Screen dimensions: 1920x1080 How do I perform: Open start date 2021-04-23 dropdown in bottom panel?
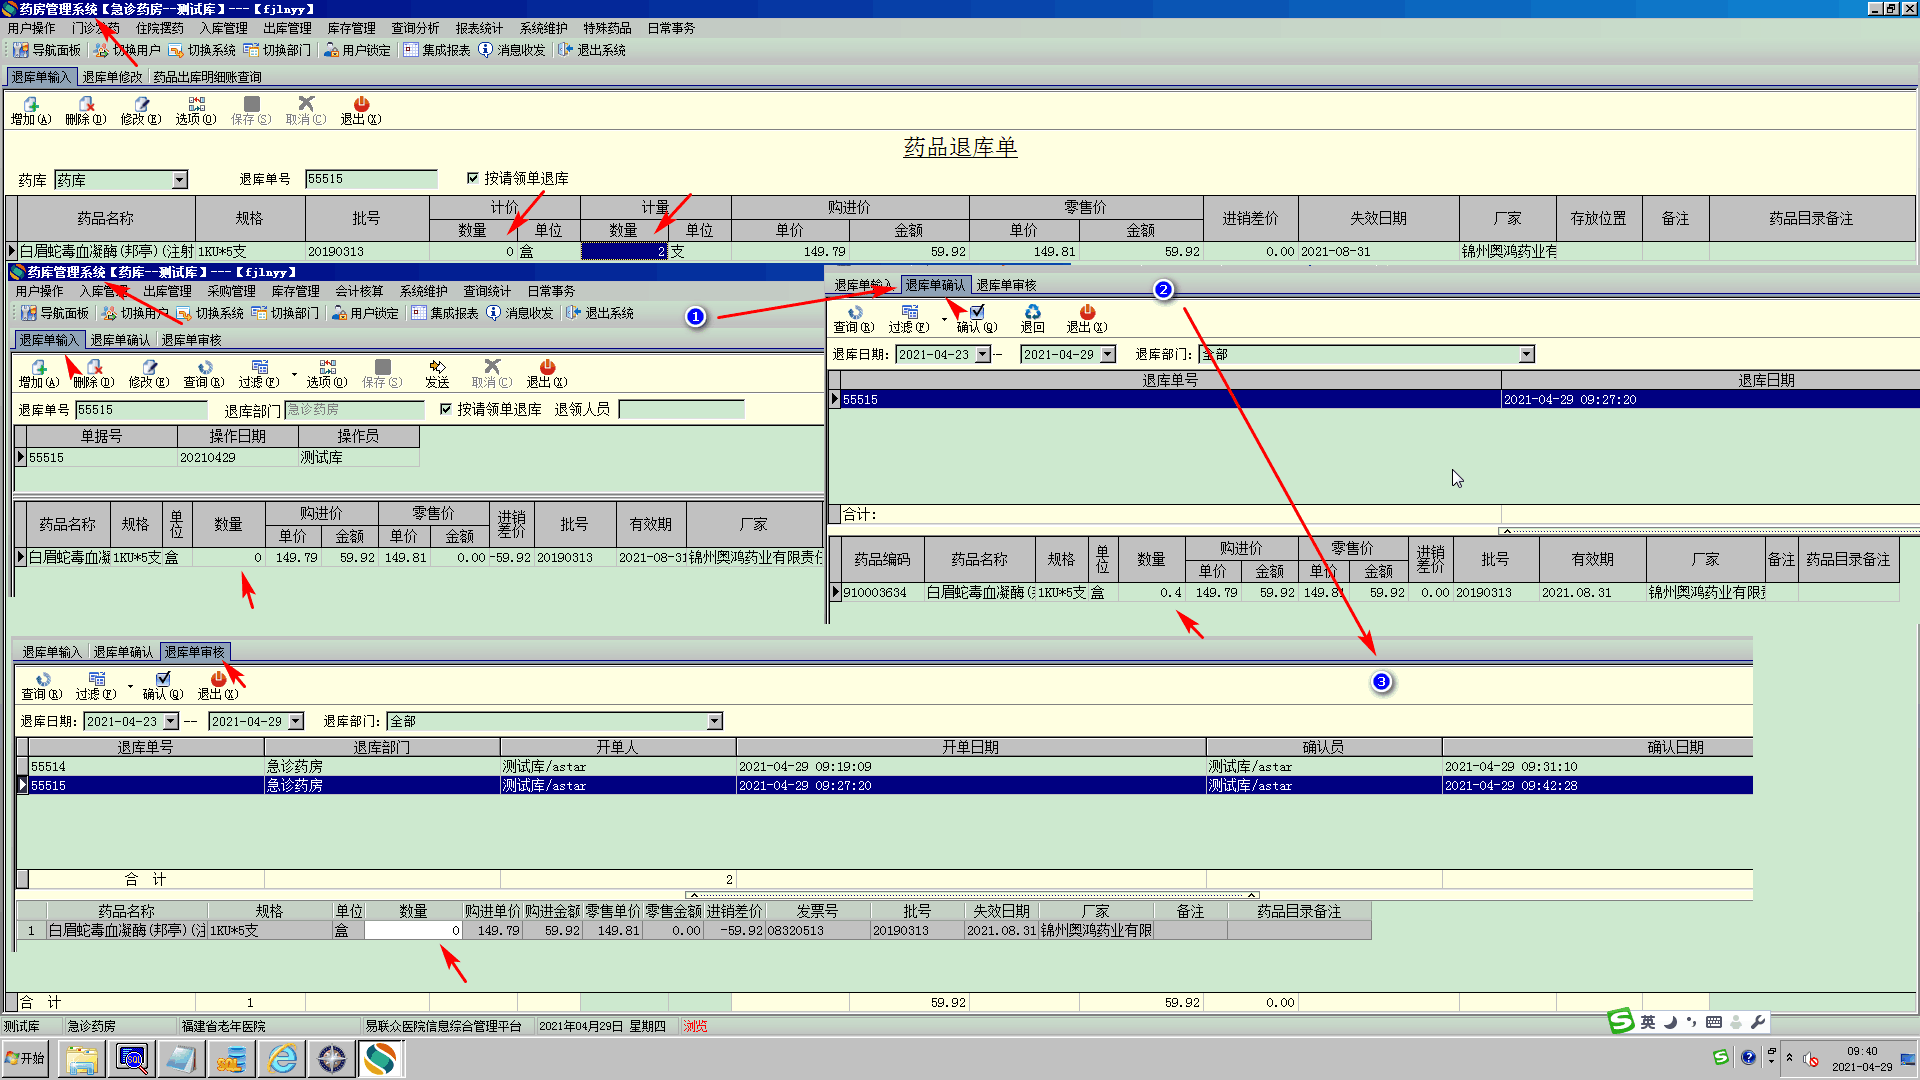pyautogui.click(x=171, y=721)
